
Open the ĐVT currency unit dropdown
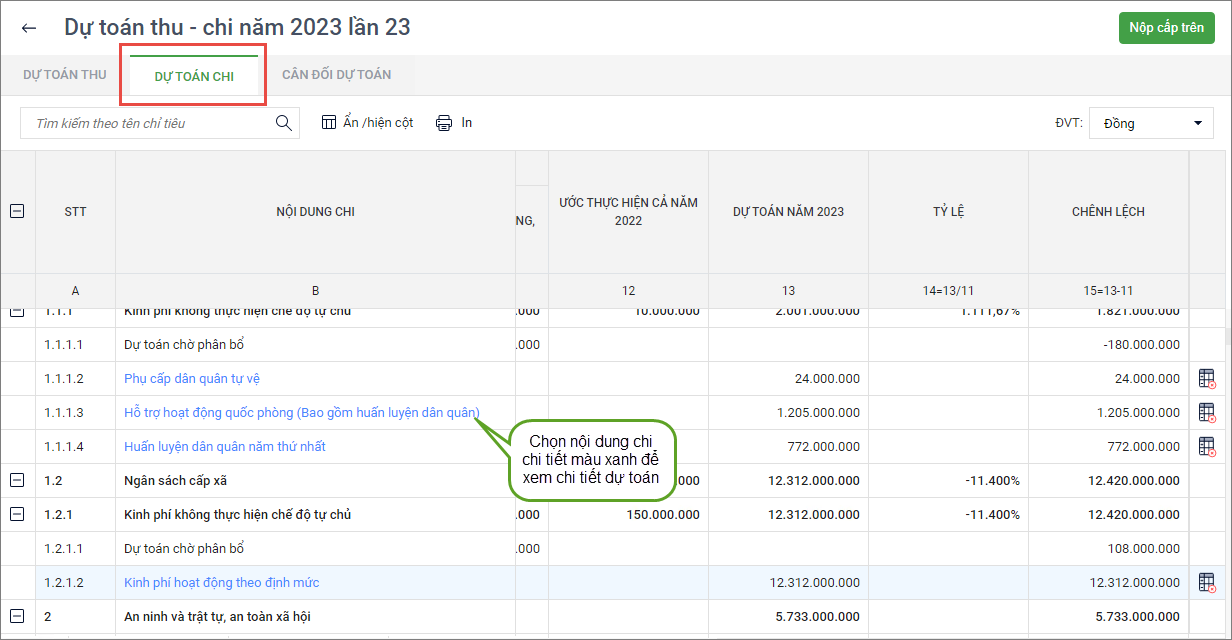[x=1150, y=123]
